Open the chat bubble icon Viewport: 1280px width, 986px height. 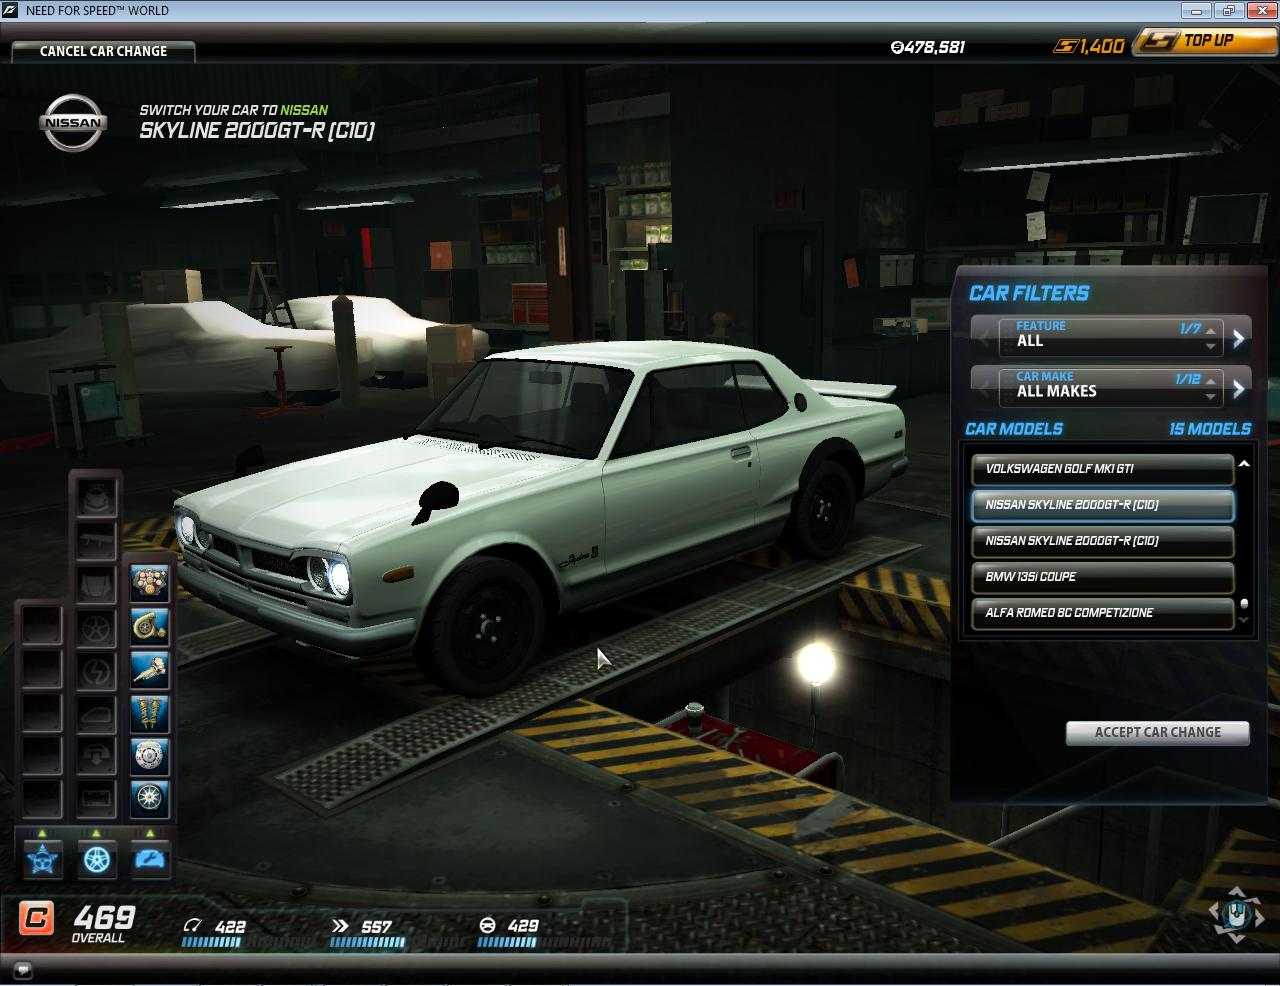tap(23, 970)
